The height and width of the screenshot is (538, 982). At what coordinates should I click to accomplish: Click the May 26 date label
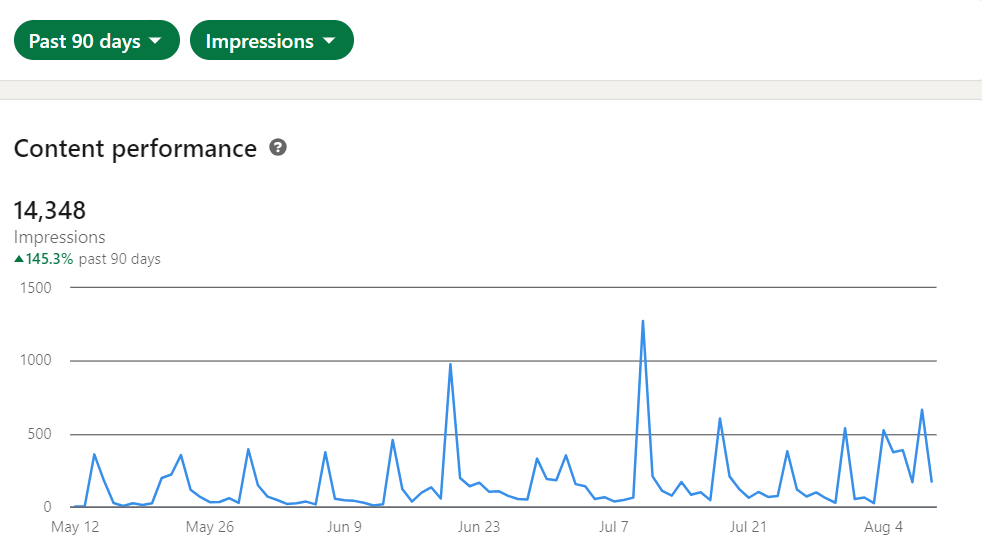point(209,527)
